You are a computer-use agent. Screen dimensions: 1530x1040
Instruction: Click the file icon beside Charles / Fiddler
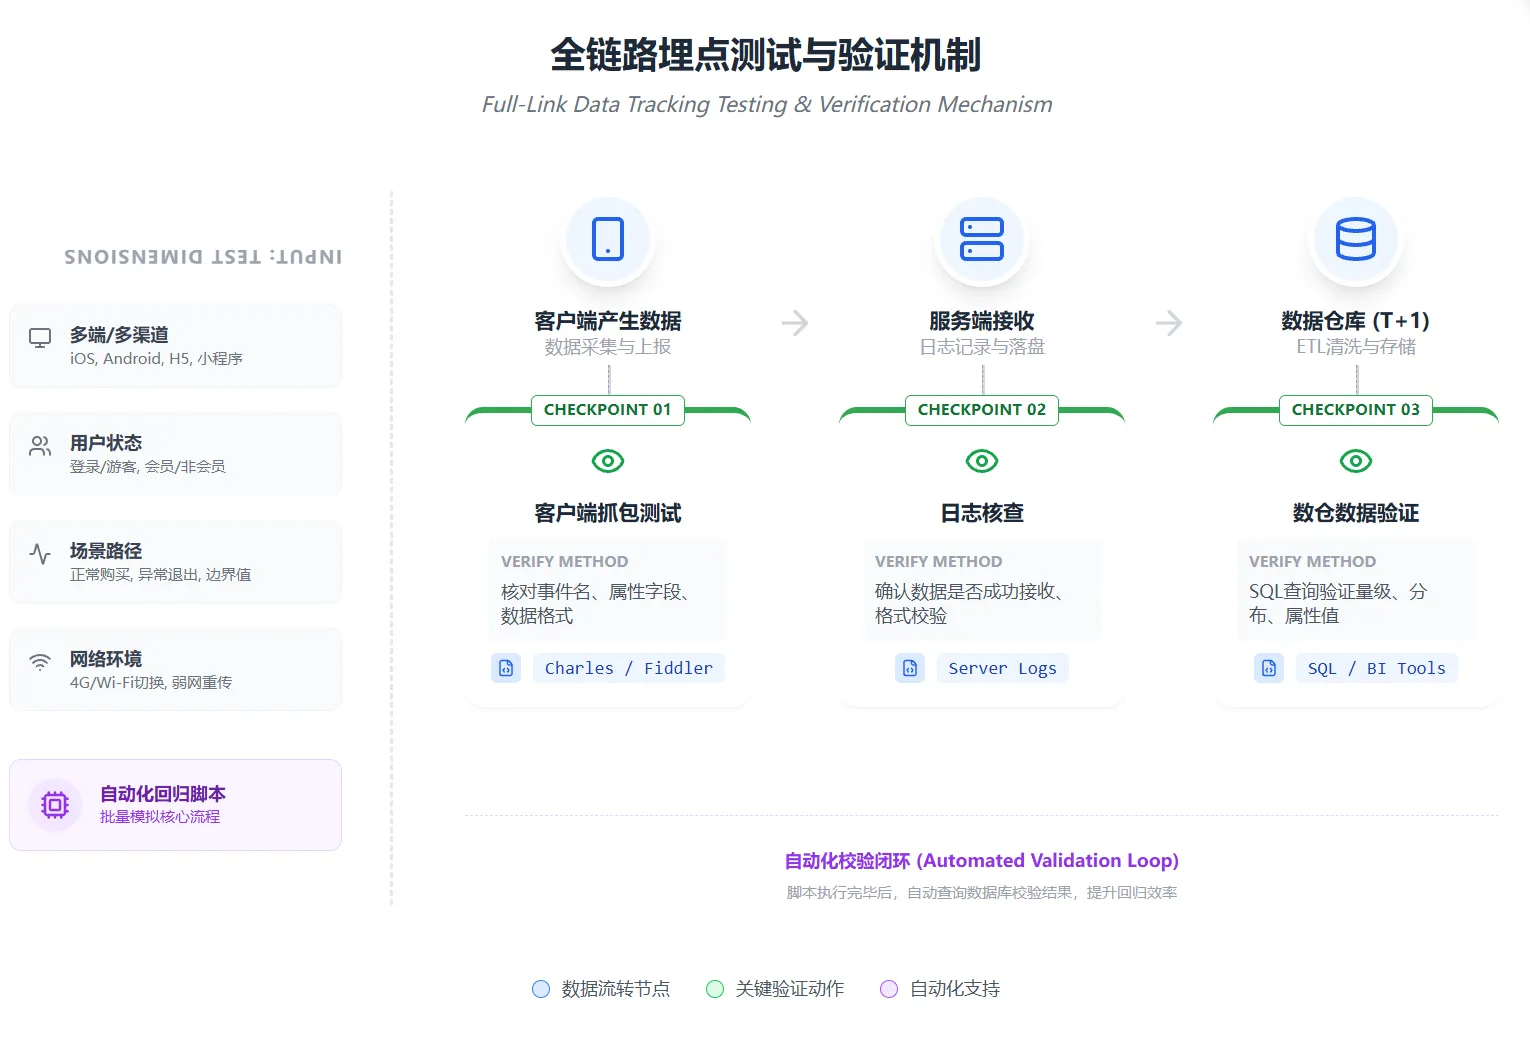[x=506, y=668]
